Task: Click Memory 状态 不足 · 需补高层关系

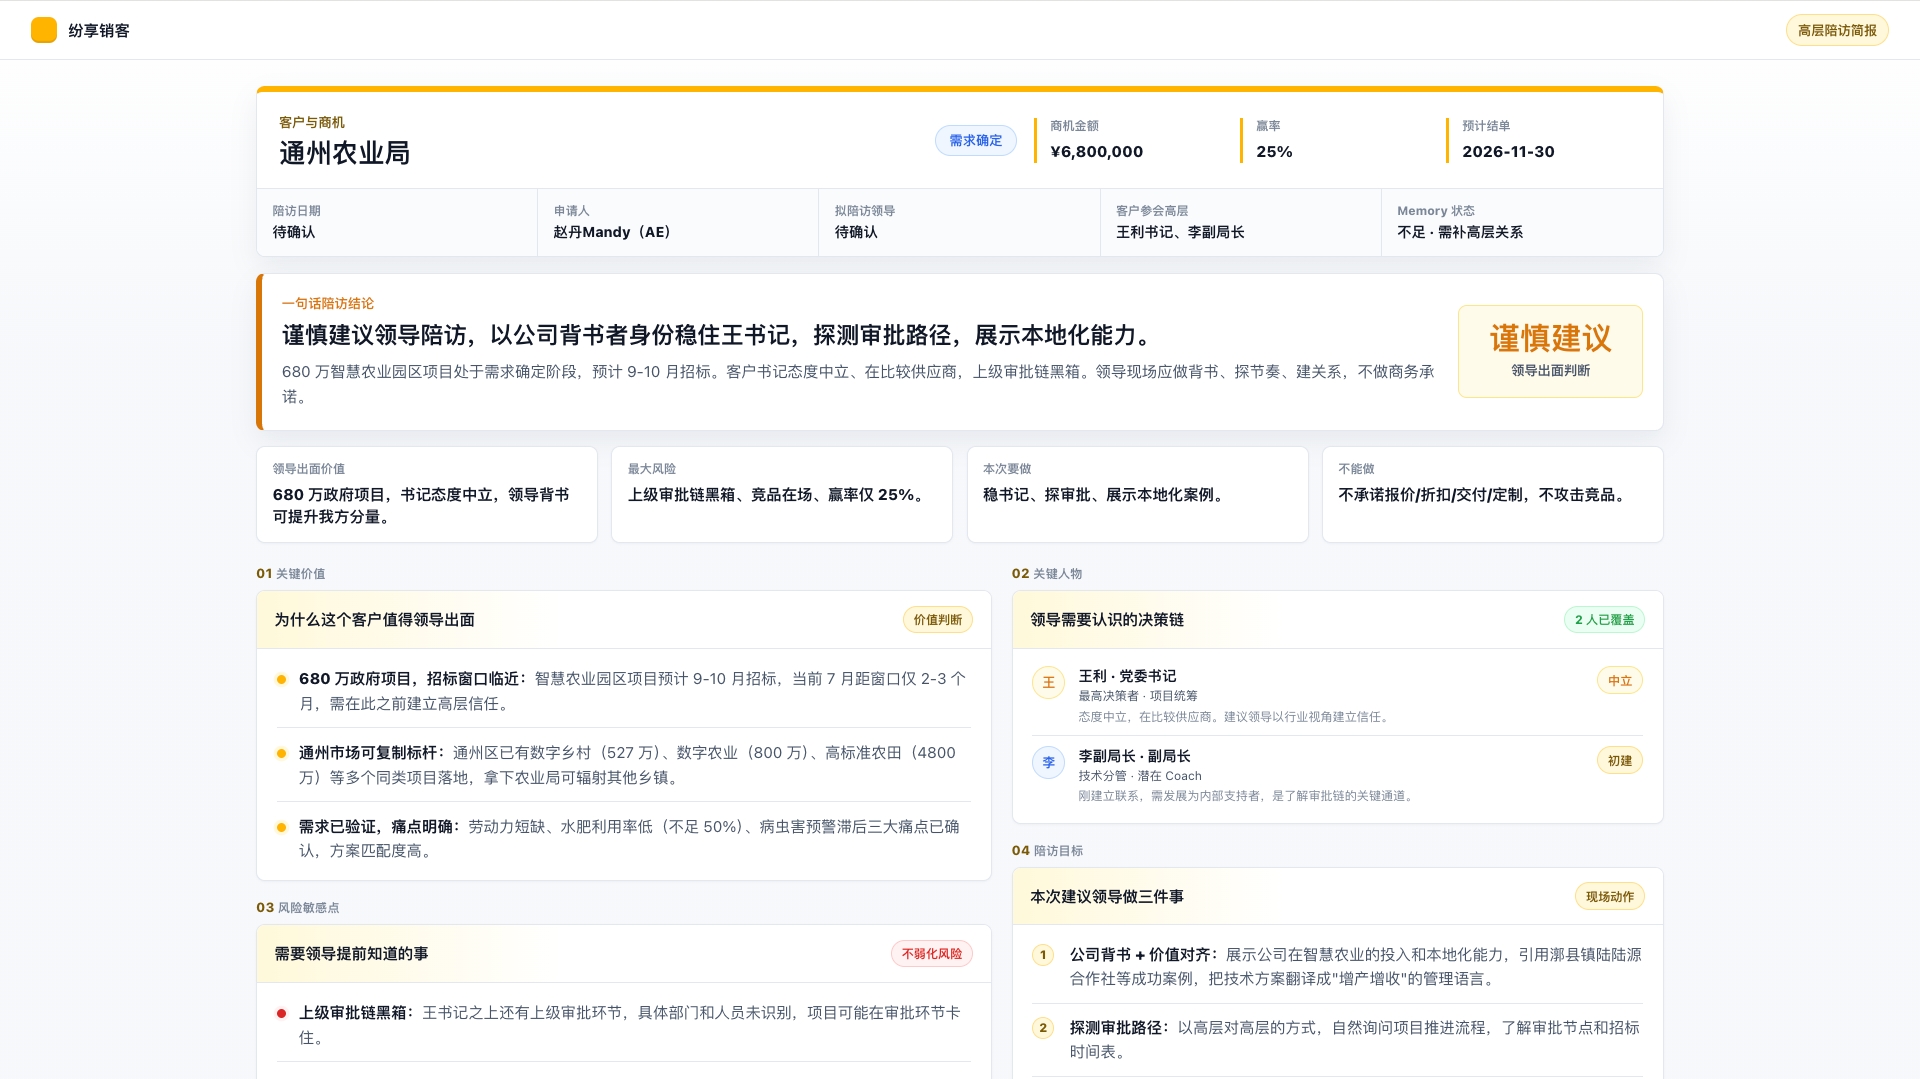Action: 1521,222
